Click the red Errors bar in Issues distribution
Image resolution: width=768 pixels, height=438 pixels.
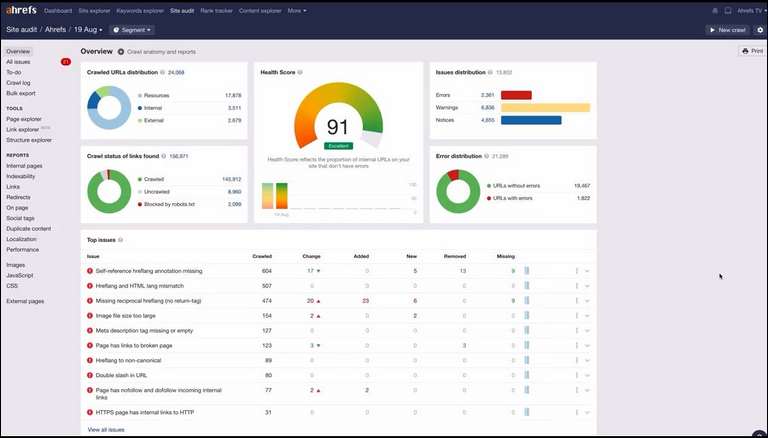click(x=516, y=95)
